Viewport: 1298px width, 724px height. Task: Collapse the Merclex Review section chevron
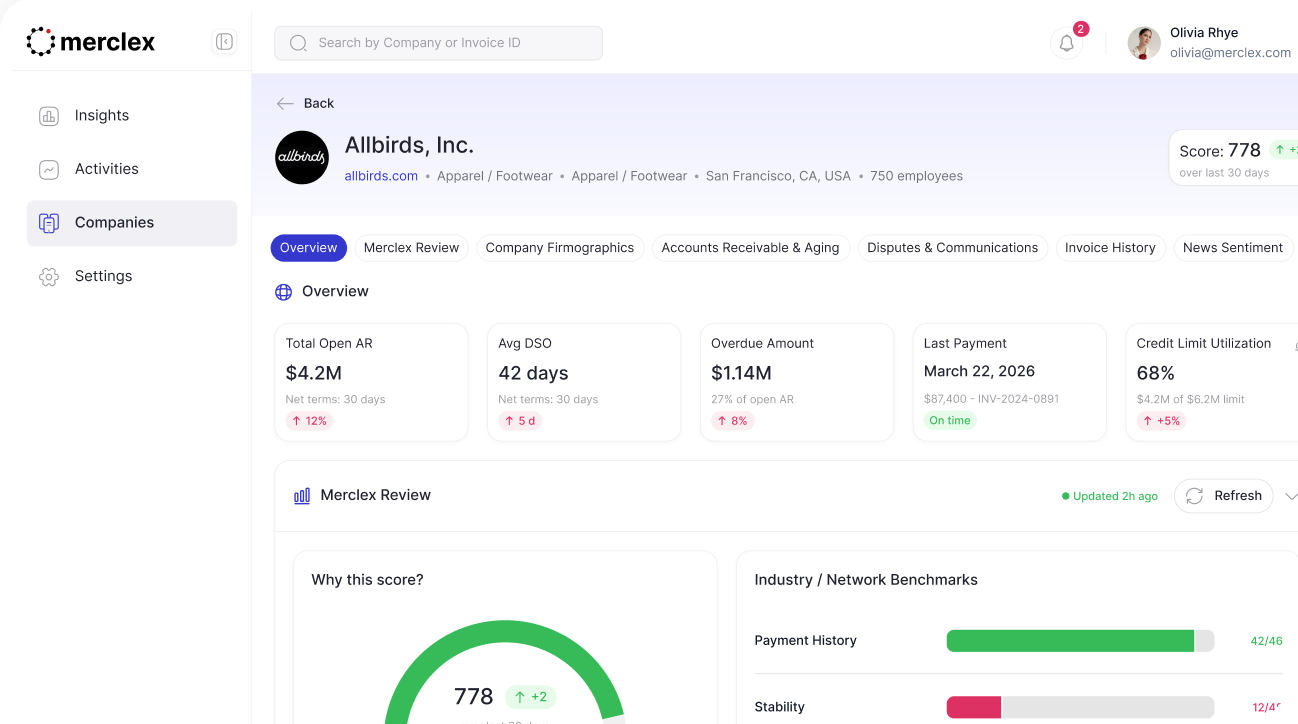click(x=1290, y=496)
